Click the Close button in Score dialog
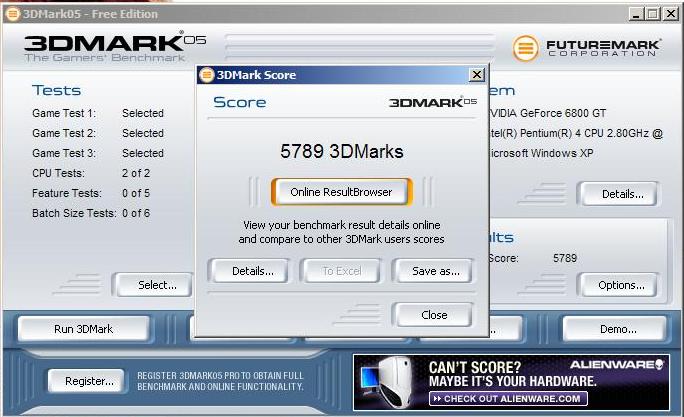This screenshot has width=684, height=417. 434,315
